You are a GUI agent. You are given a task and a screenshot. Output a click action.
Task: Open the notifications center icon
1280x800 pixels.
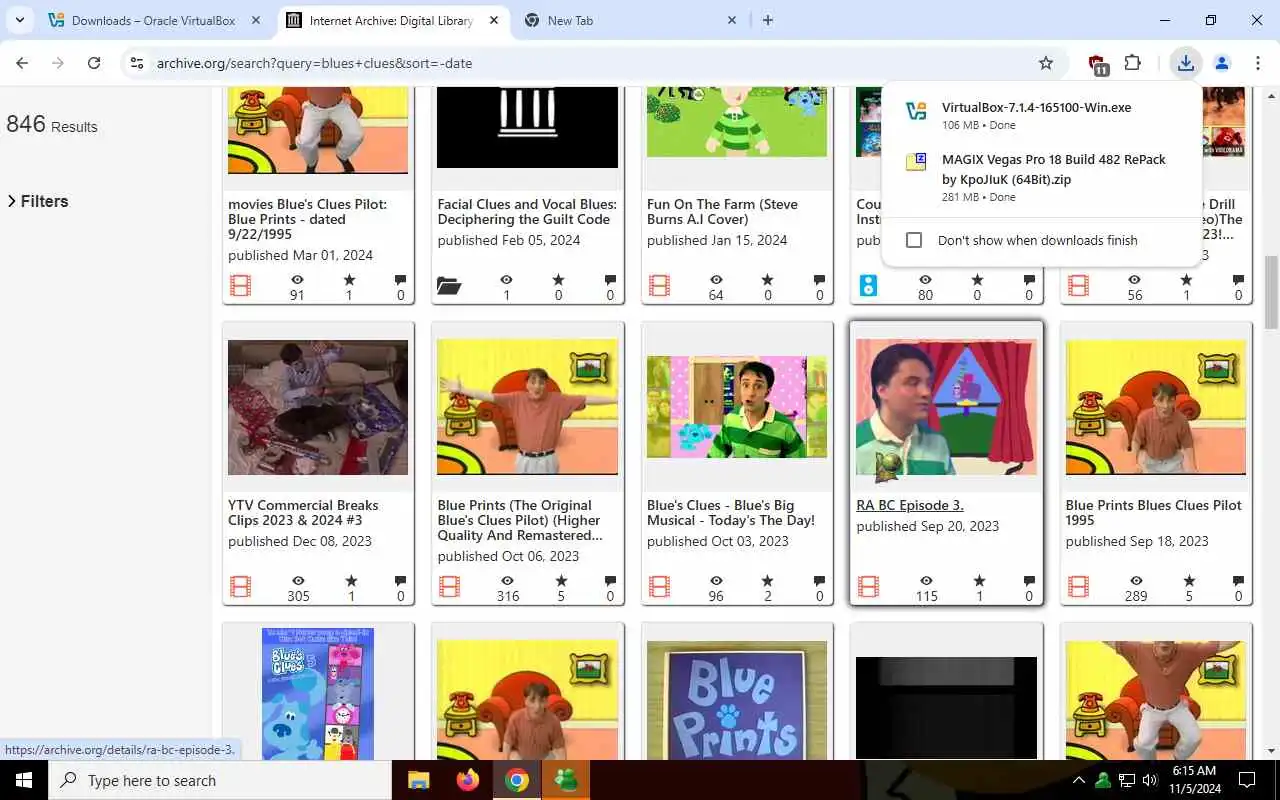point(1247,780)
